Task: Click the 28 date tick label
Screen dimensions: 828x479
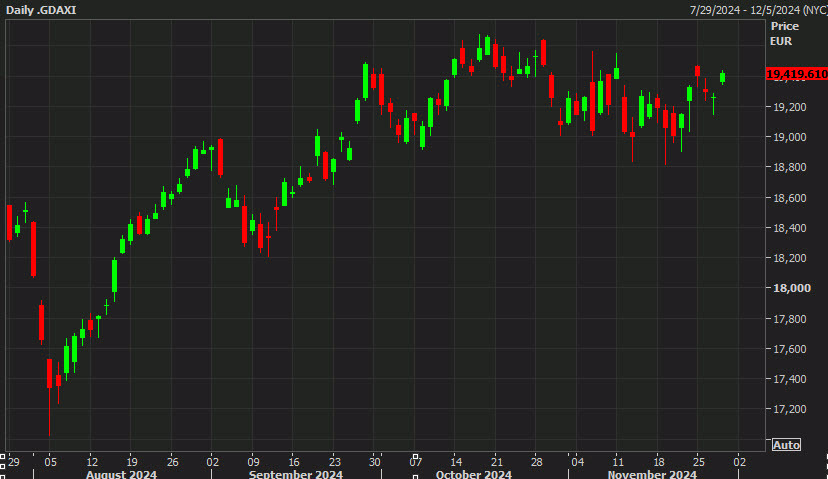Action: coord(537,462)
